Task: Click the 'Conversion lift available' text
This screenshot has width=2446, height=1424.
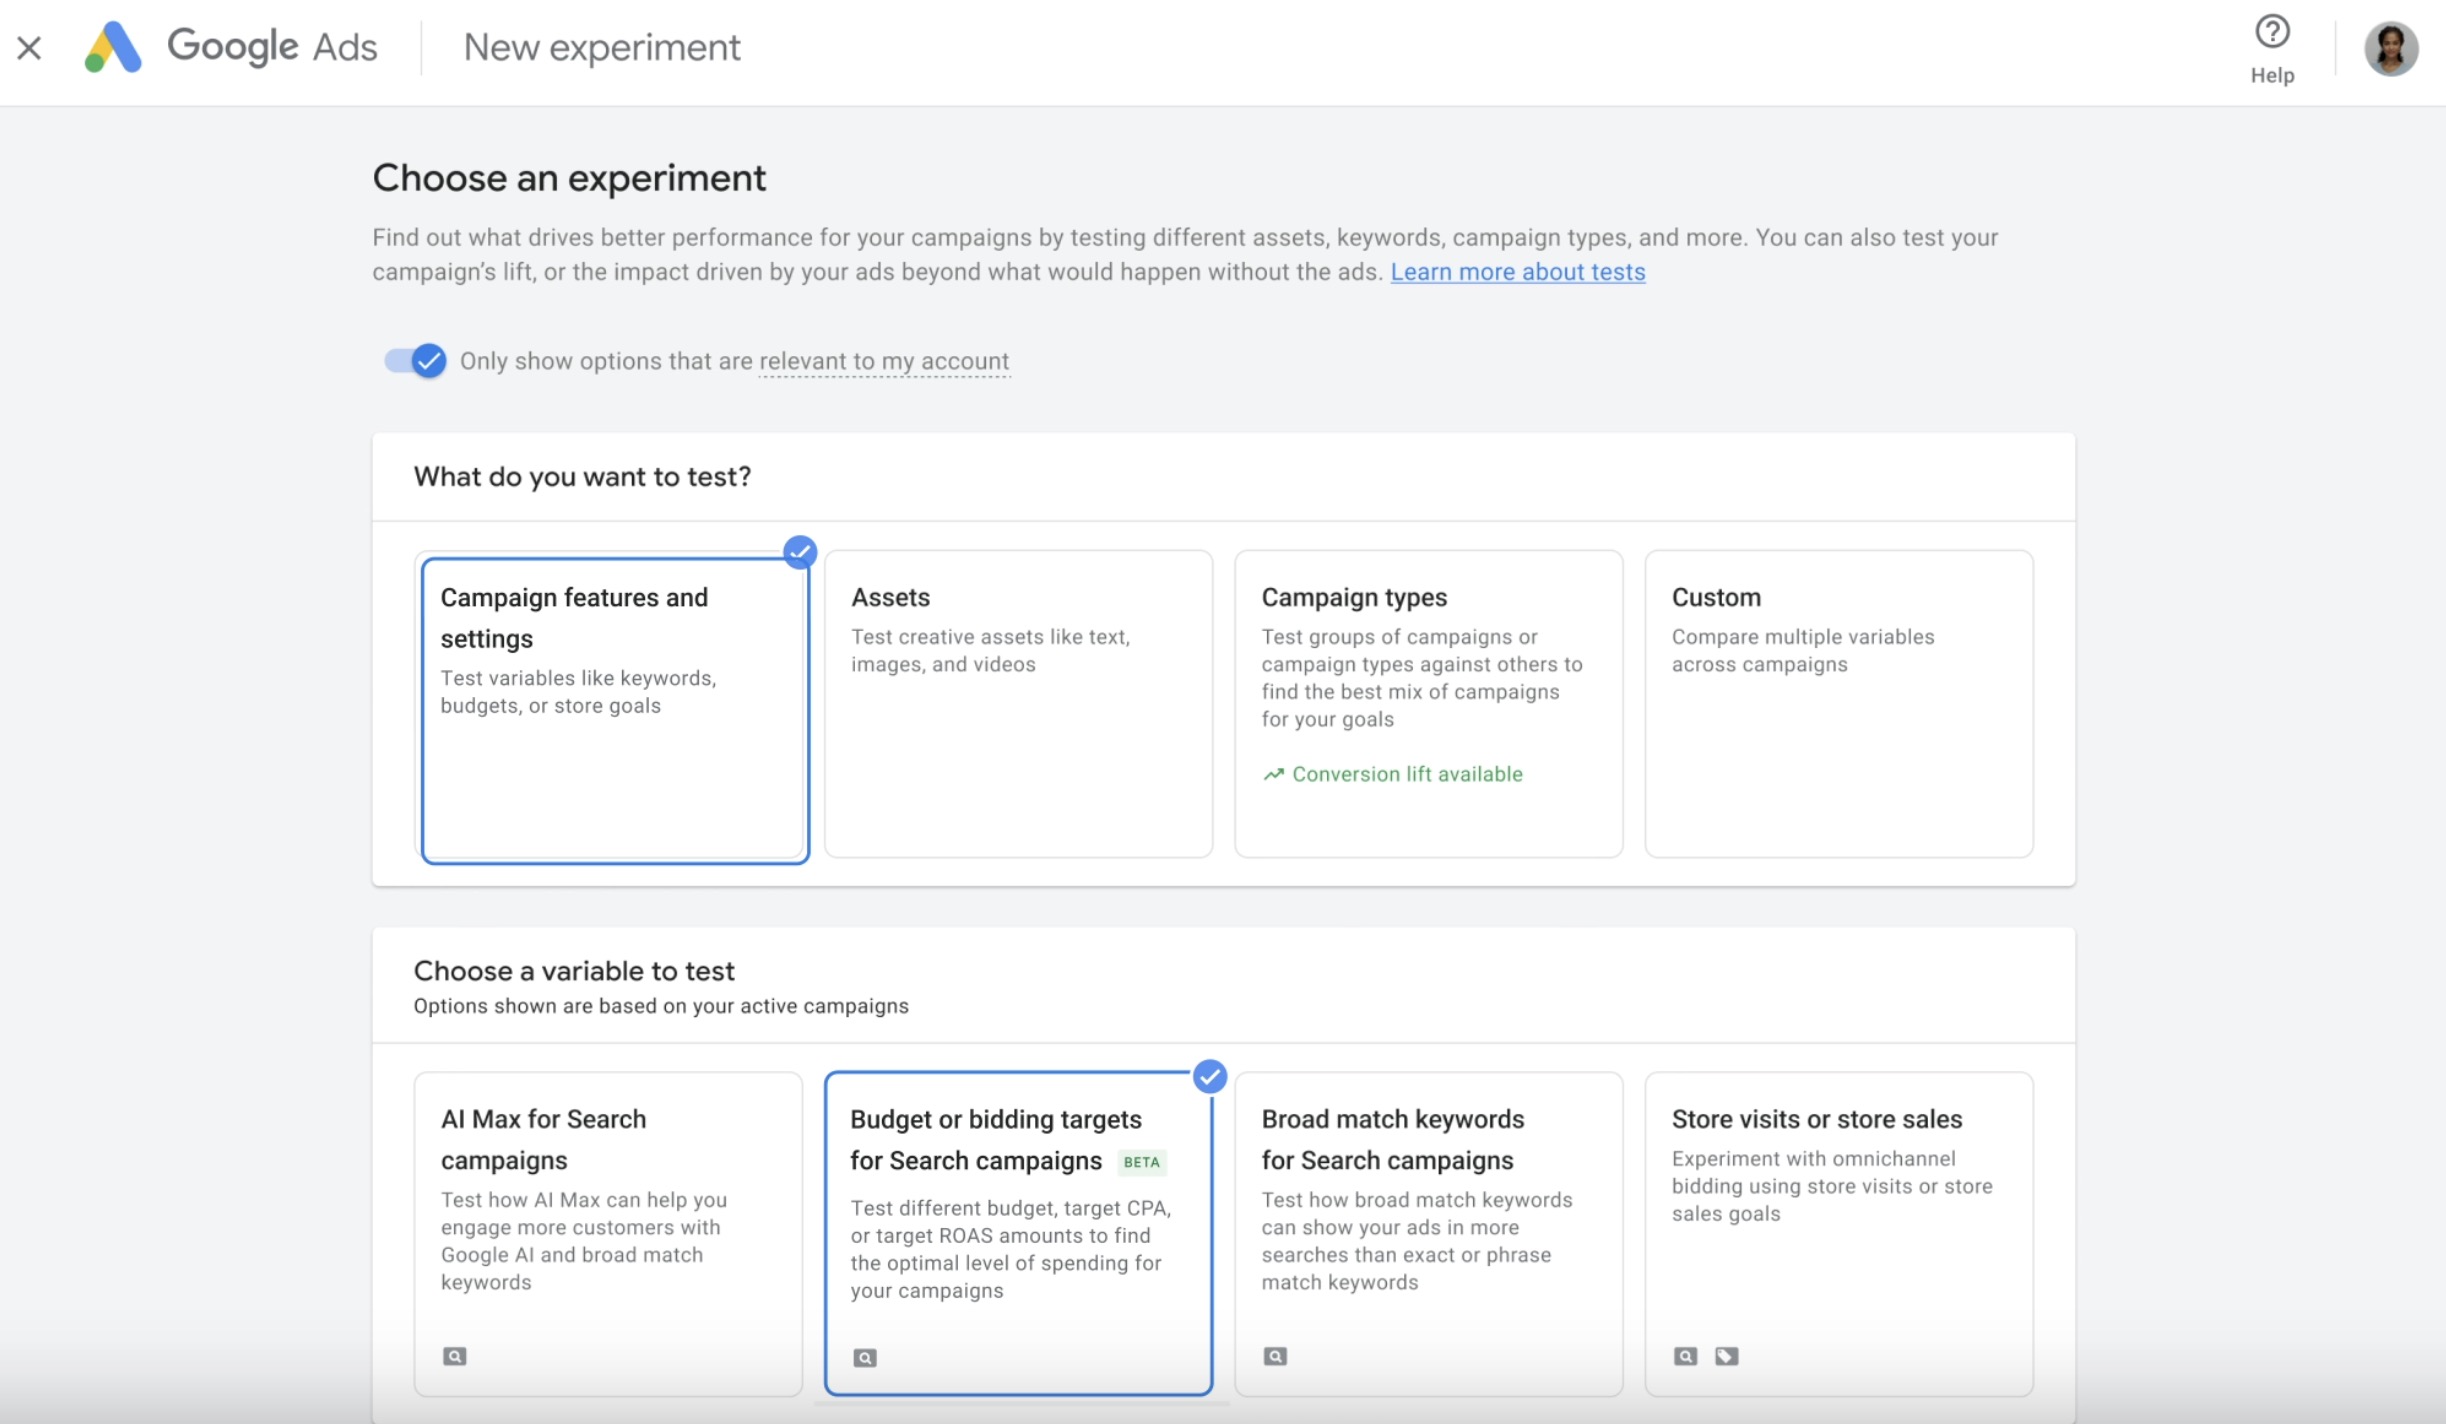Action: click(x=1407, y=774)
